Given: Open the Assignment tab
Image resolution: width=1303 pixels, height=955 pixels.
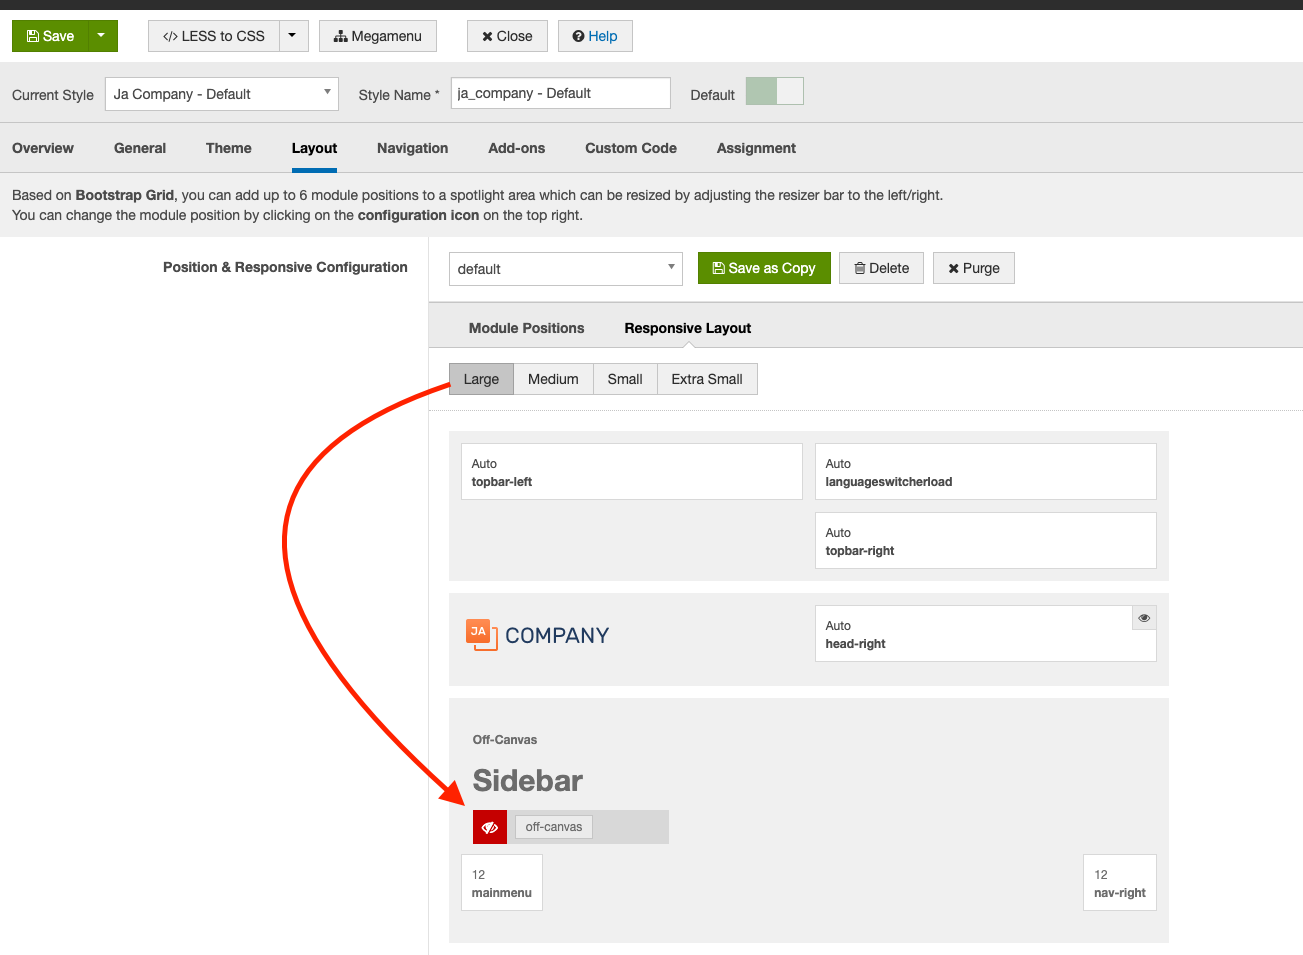Looking at the screenshot, I should [x=756, y=148].
